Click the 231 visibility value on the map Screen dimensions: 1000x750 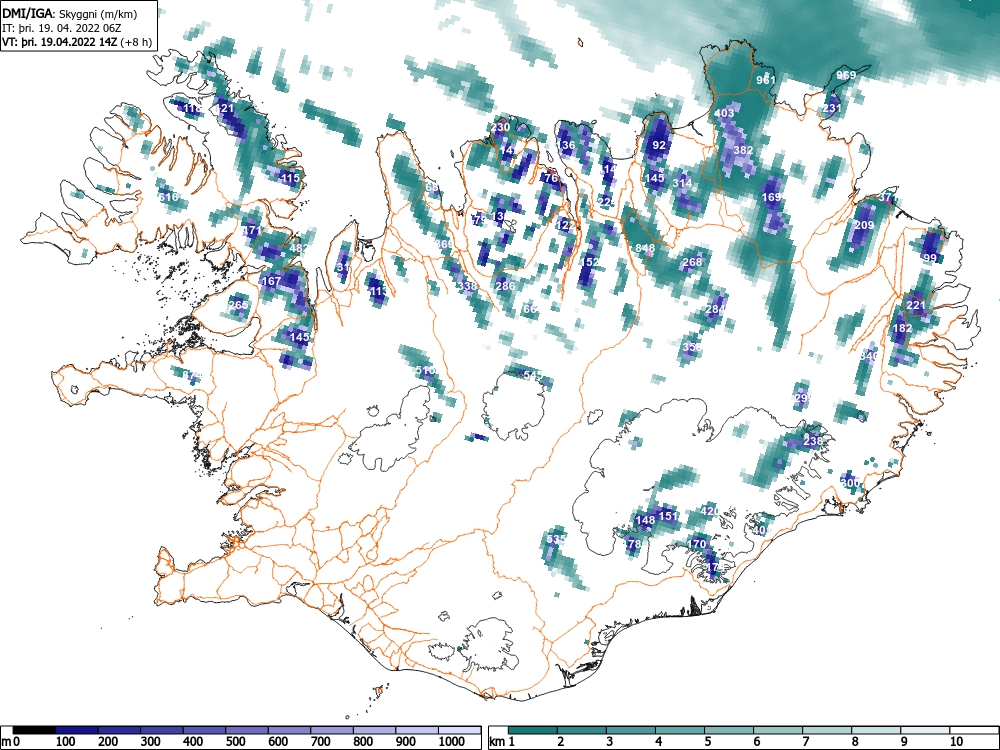pos(832,108)
